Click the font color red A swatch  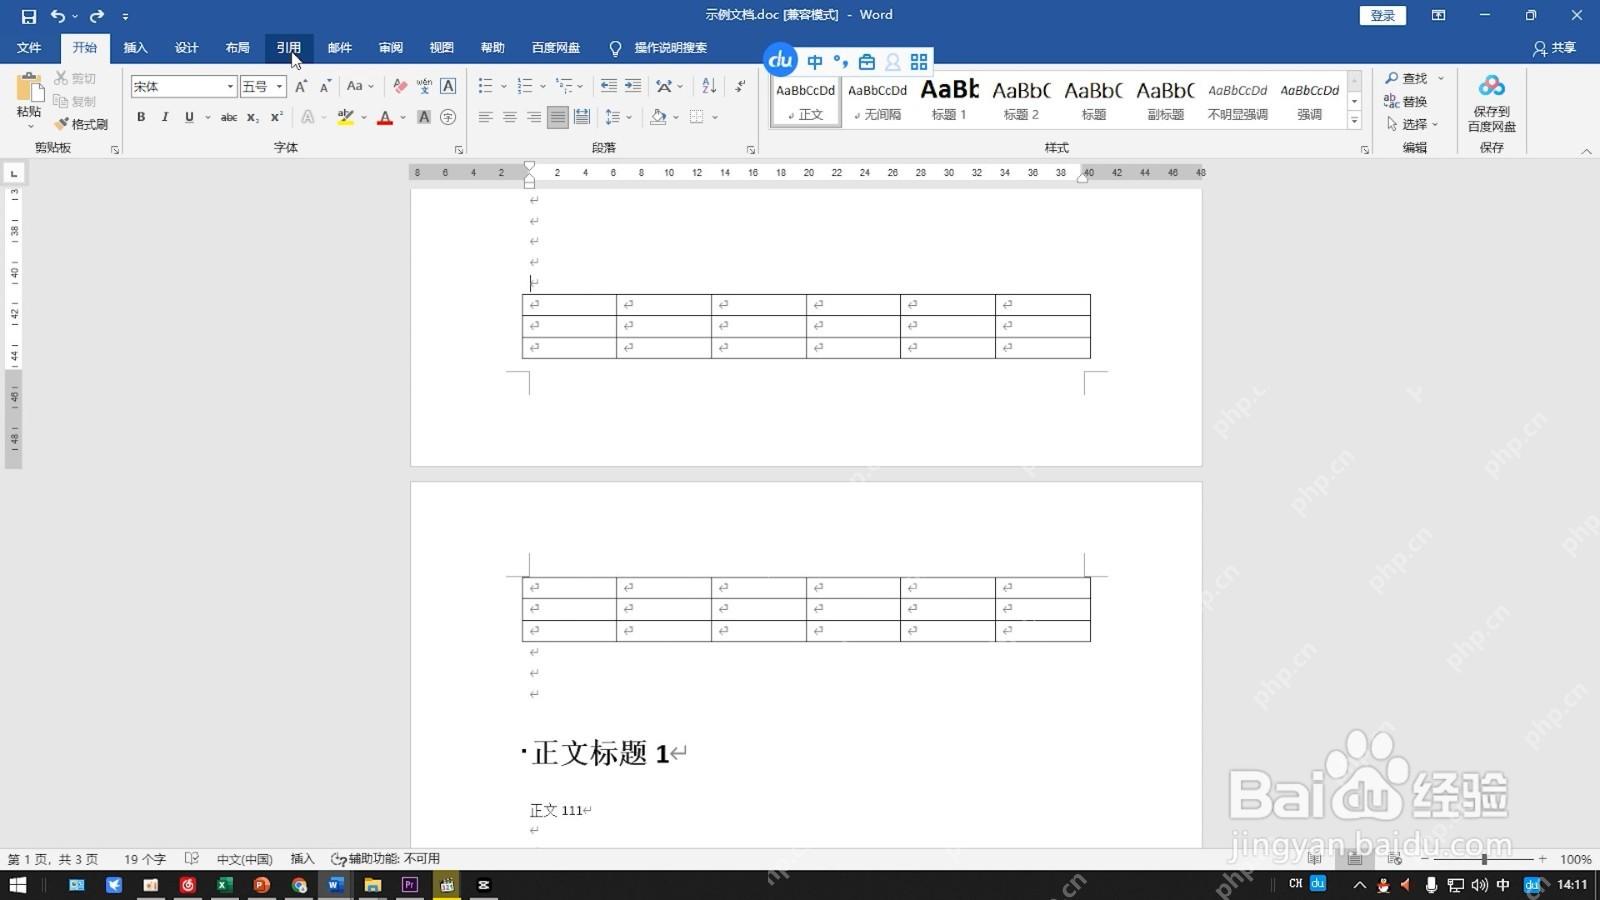tap(385, 117)
